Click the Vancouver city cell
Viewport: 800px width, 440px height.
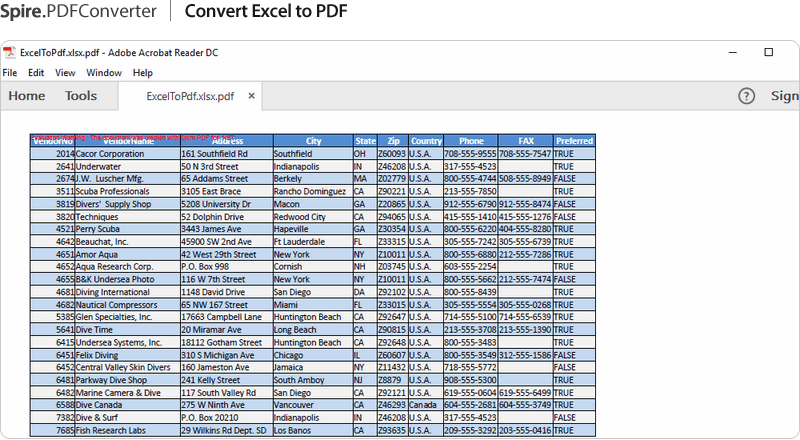313,405
